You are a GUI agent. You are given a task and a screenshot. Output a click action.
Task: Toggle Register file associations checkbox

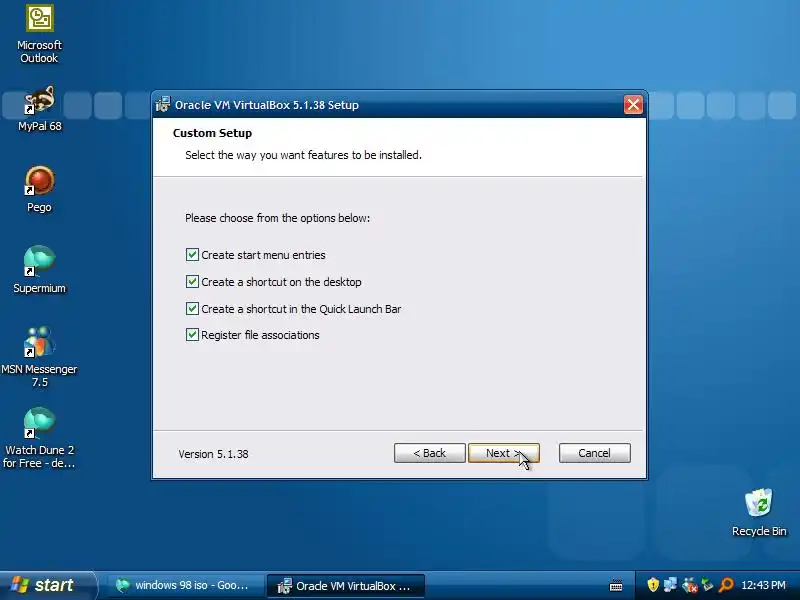[x=192, y=335]
